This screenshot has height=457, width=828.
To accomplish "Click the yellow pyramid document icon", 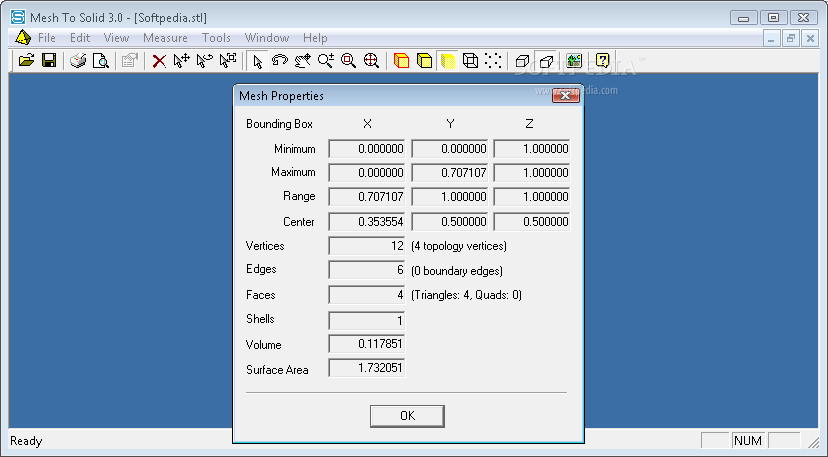I will (x=23, y=38).
